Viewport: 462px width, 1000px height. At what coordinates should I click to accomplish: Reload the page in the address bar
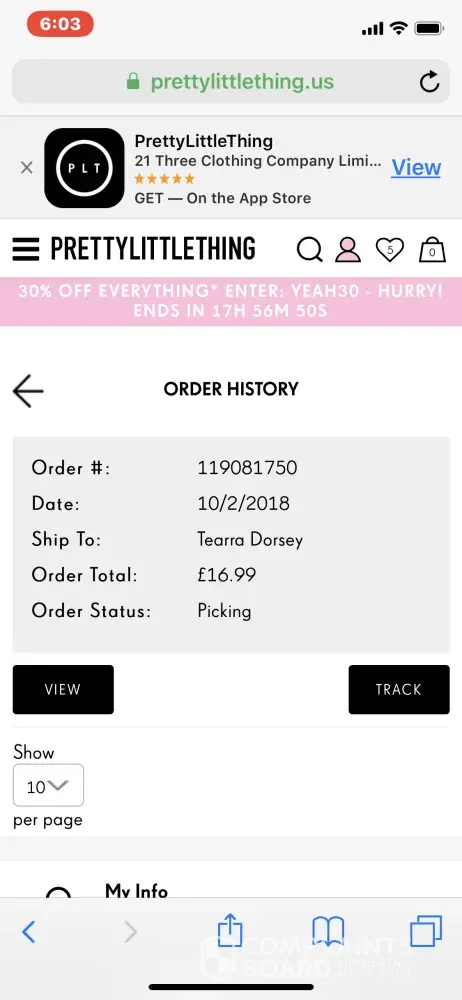(429, 82)
